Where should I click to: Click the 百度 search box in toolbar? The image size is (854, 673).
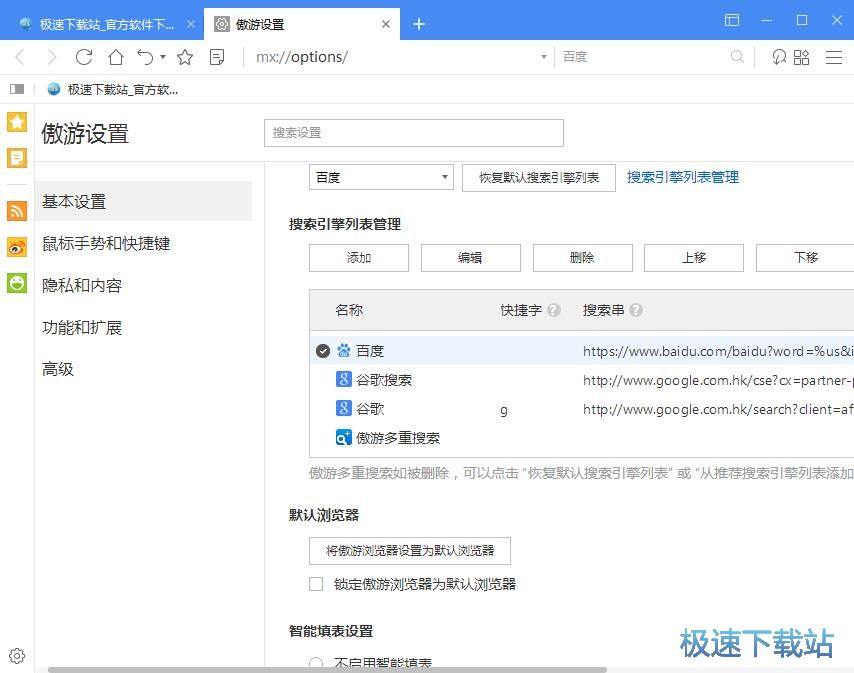click(644, 57)
